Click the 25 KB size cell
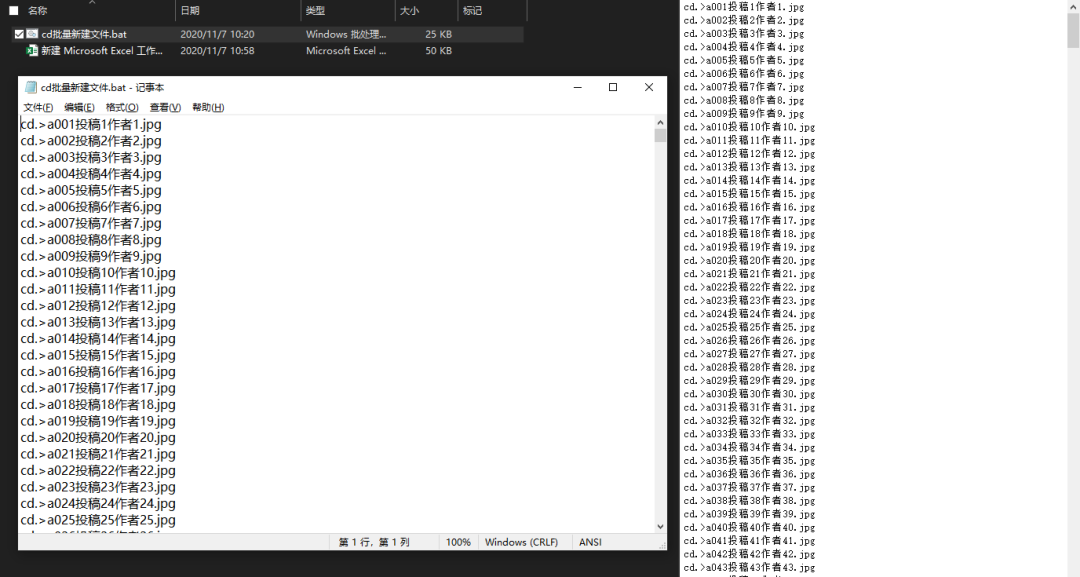 tap(438, 34)
